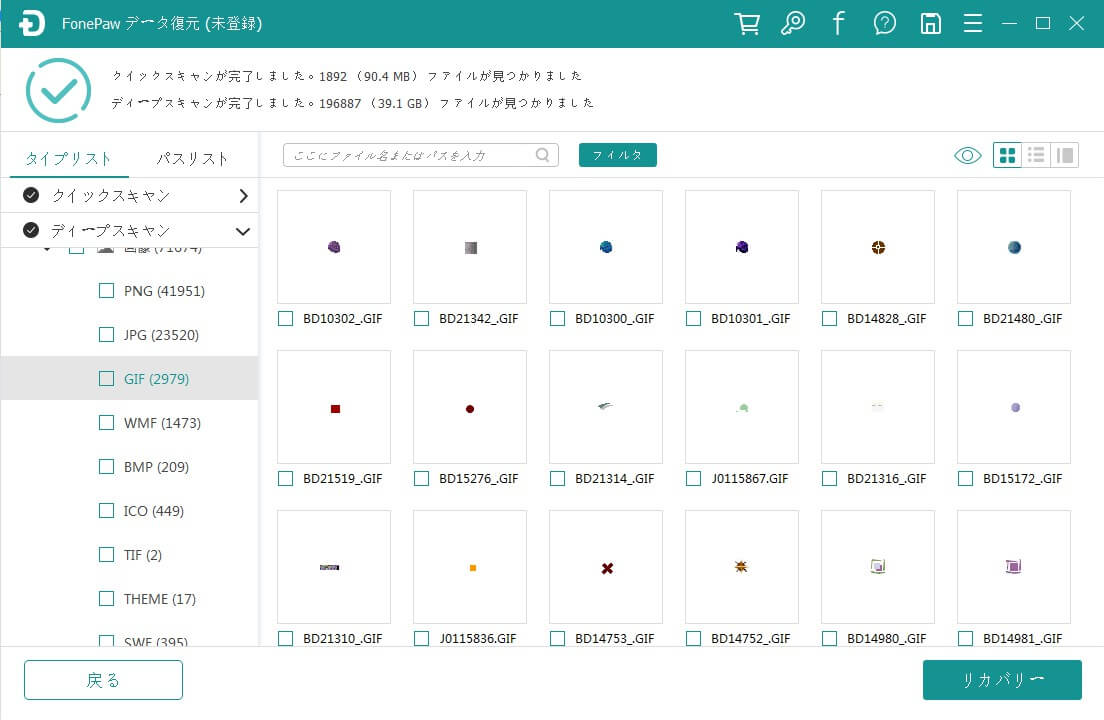Check the GIF (2979) checkbox
The width and height of the screenshot is (1104, 720).
[x=106, y=379]
